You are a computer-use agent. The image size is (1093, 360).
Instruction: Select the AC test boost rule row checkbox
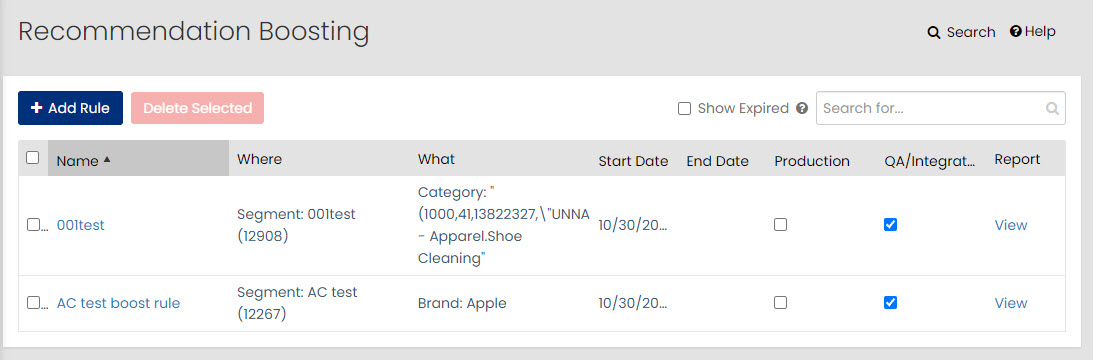click(x=33, y=303)
